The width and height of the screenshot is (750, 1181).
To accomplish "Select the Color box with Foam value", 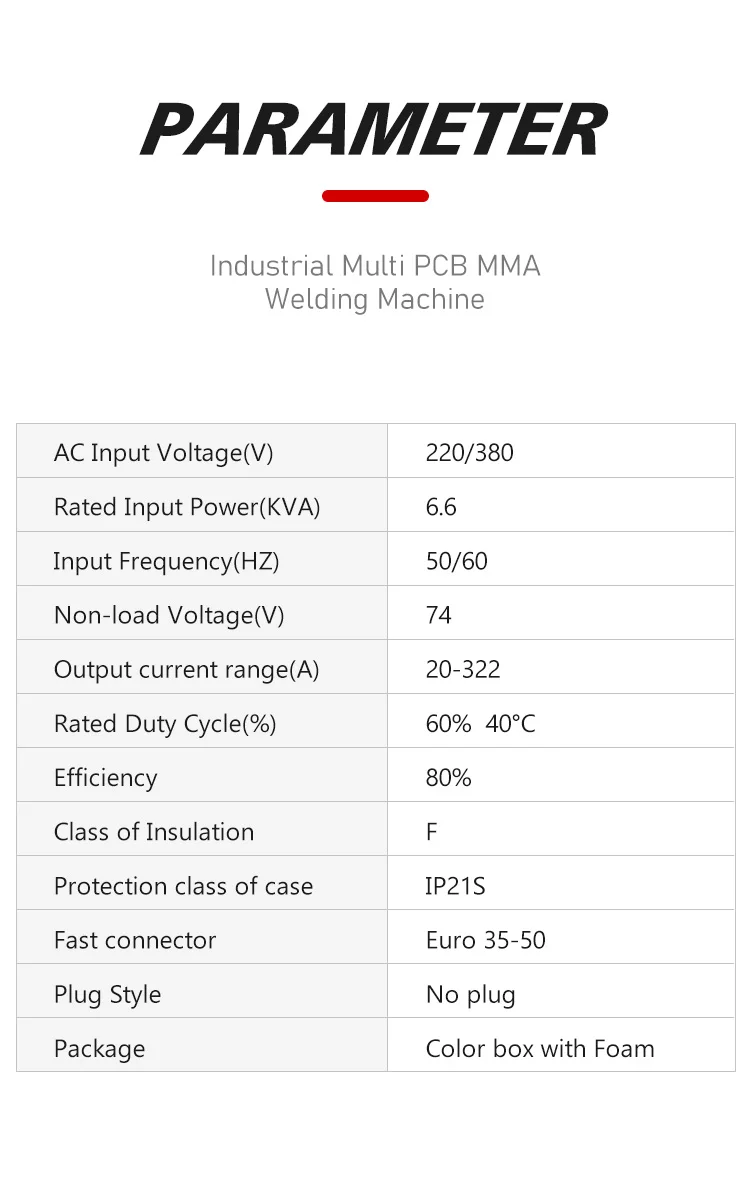I will (540, 1048).
